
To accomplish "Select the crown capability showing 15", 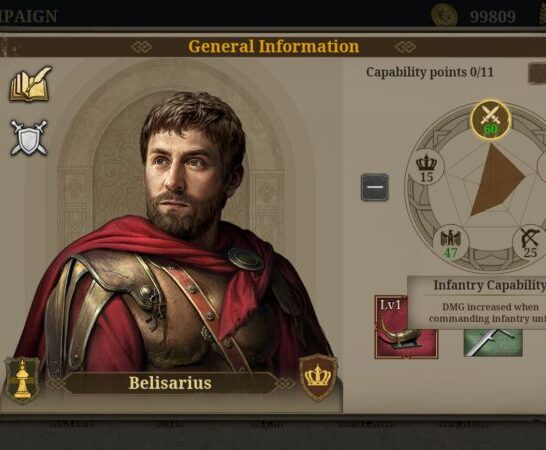I will pos(426,170).
